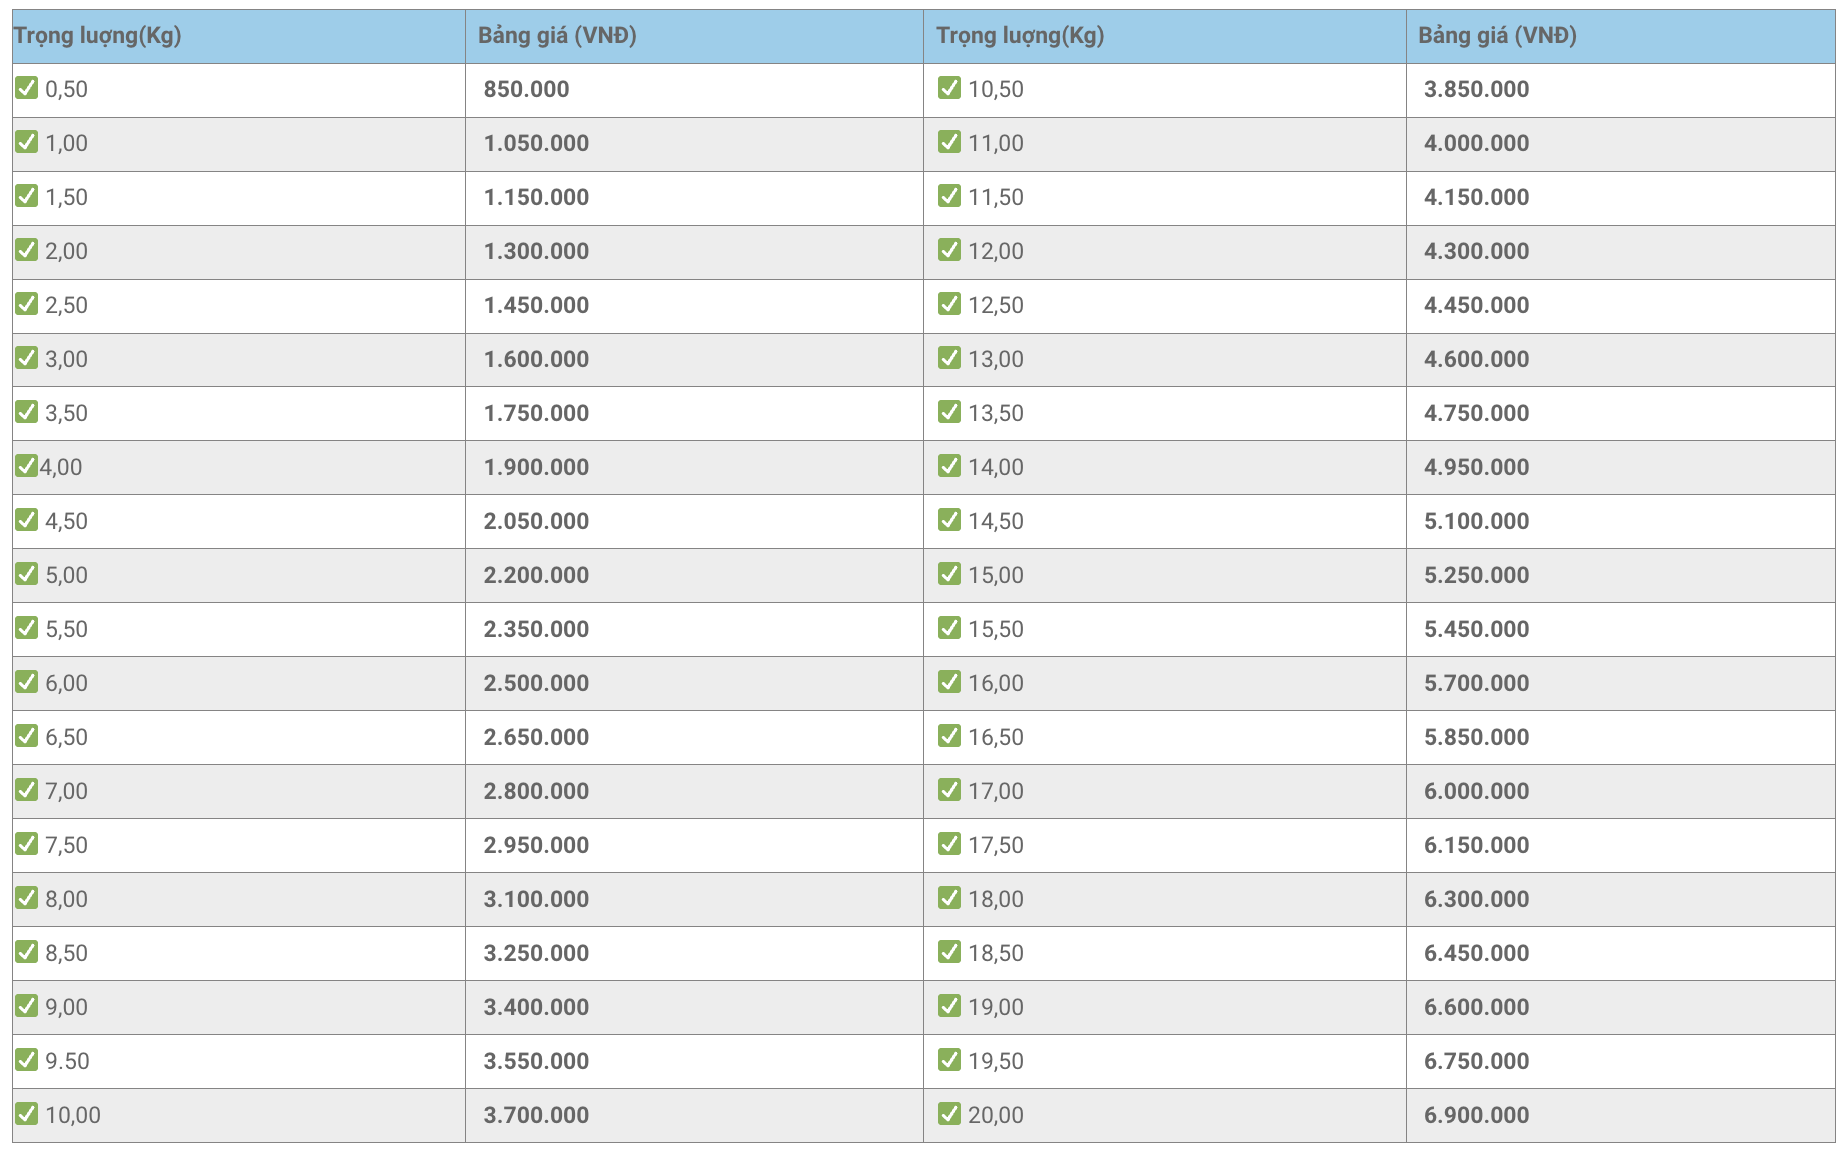
Task: Click the green check icon beside 0,50
Action: tap(26, 88)
